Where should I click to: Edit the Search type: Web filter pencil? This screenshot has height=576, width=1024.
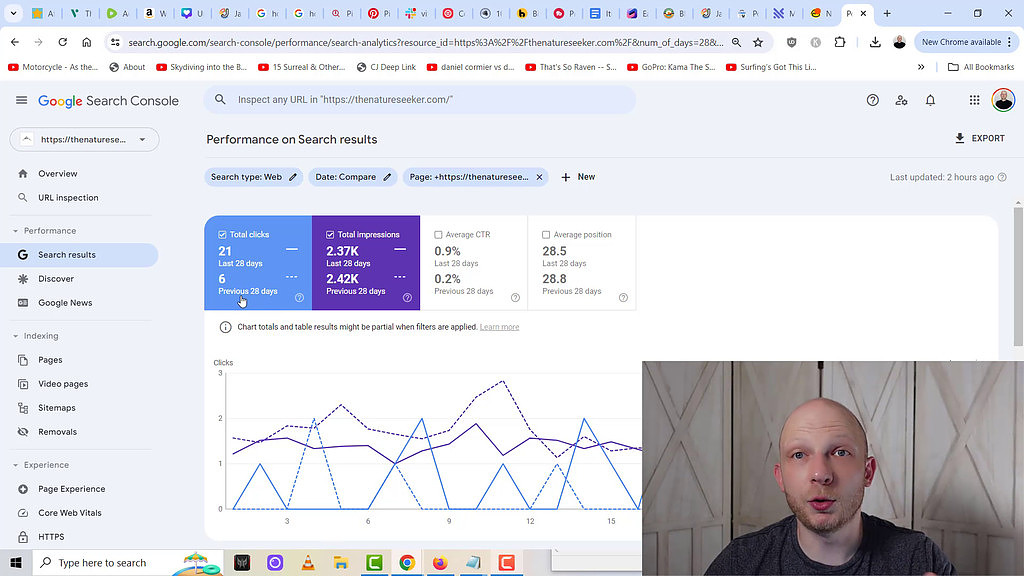293,177
